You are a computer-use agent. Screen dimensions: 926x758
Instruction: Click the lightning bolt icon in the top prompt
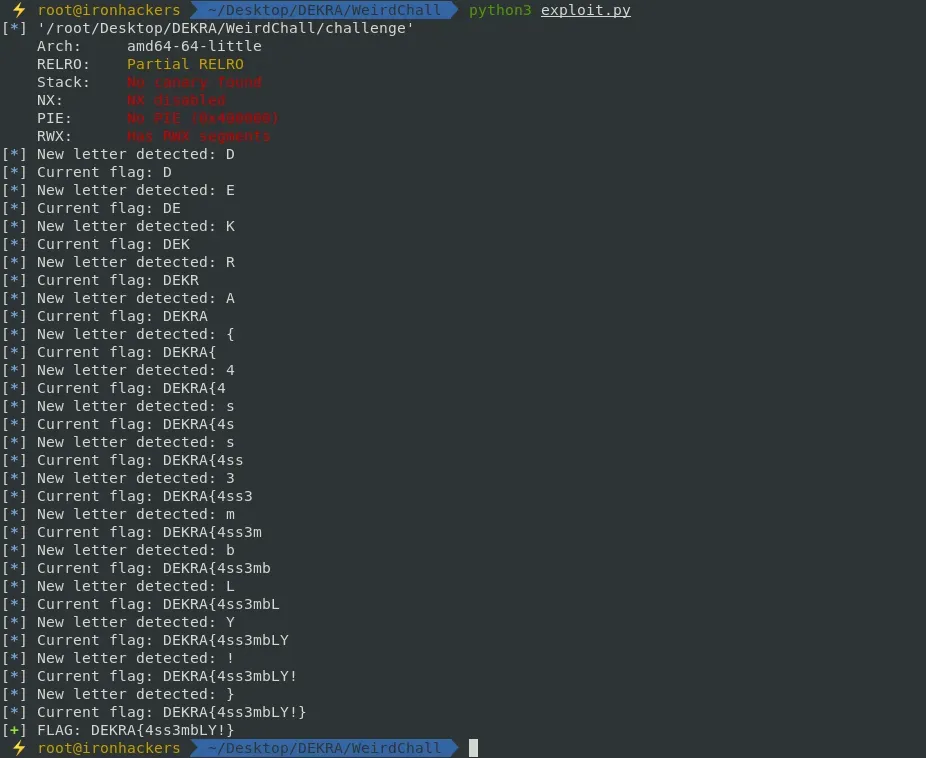[x=18, y=10]
